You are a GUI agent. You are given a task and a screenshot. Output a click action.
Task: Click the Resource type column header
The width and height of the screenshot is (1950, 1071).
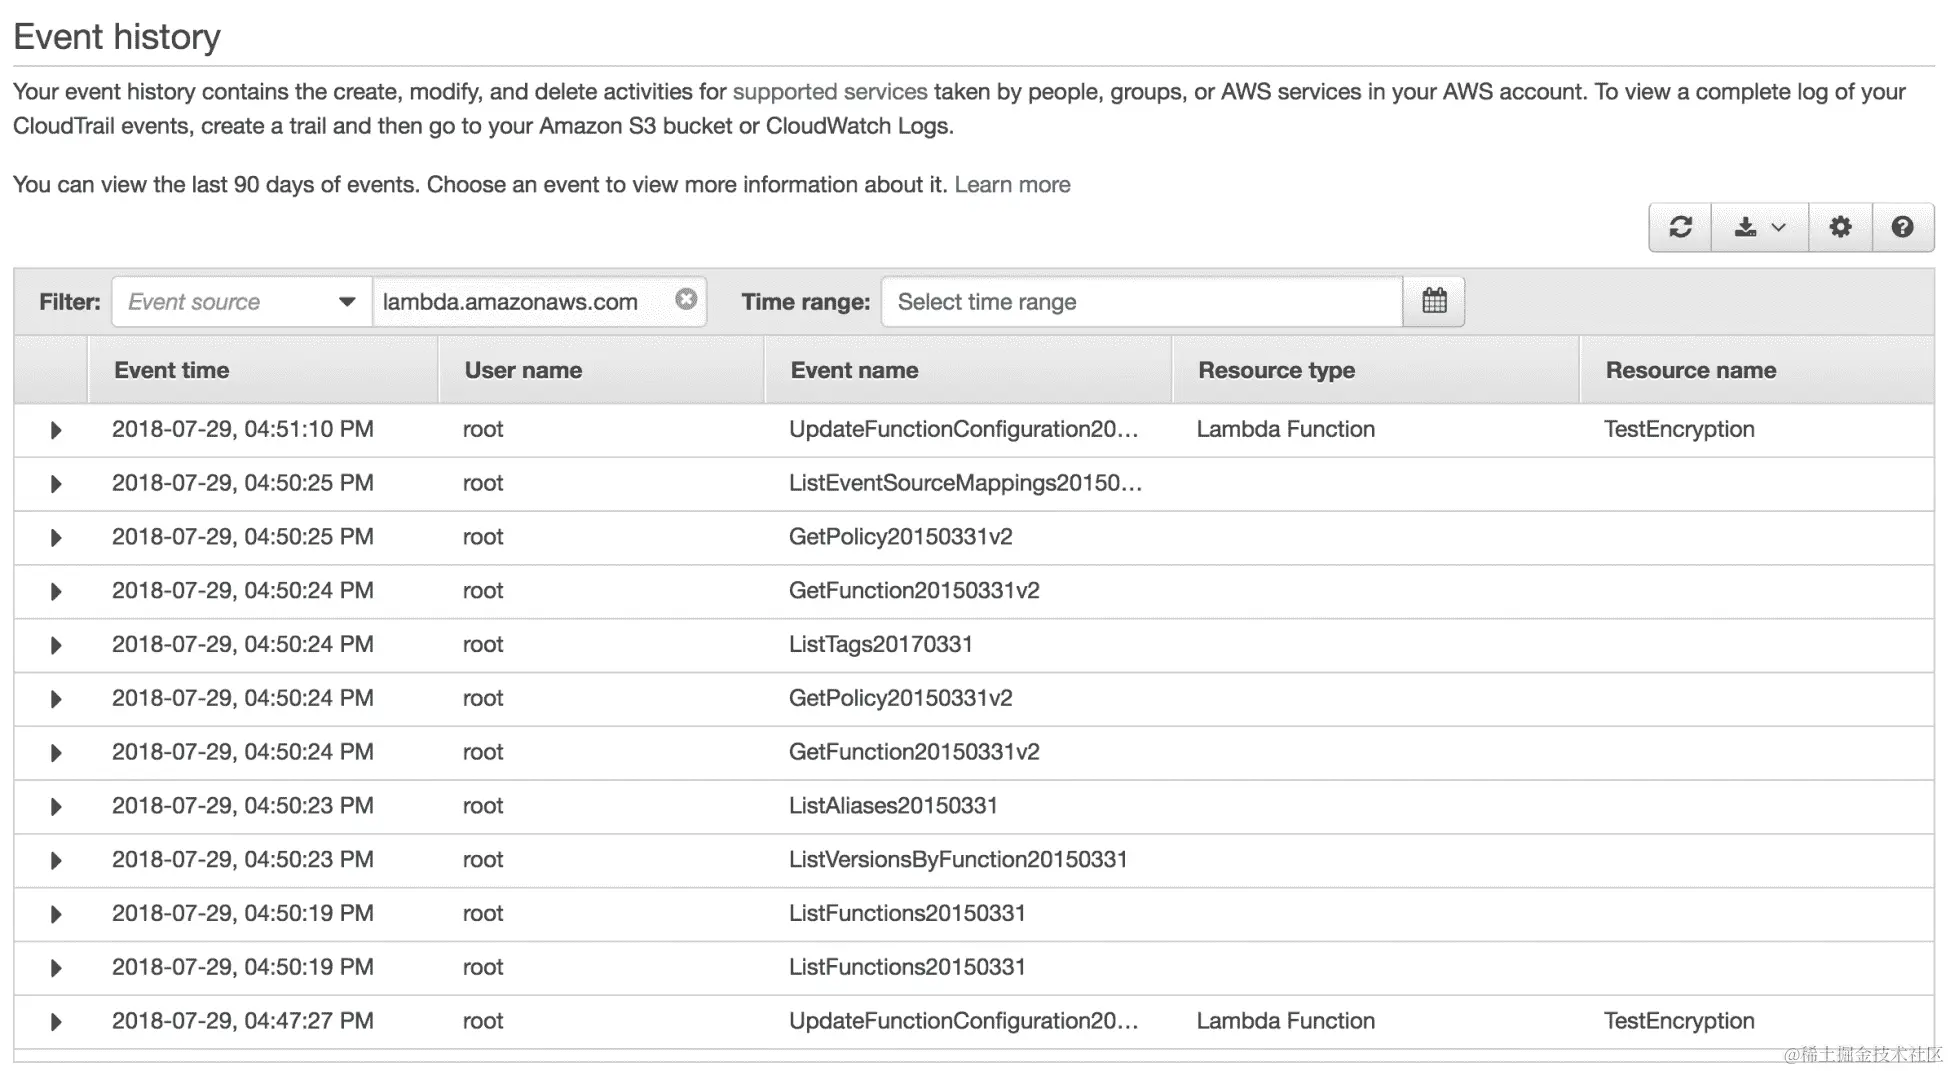(1276, 370)
